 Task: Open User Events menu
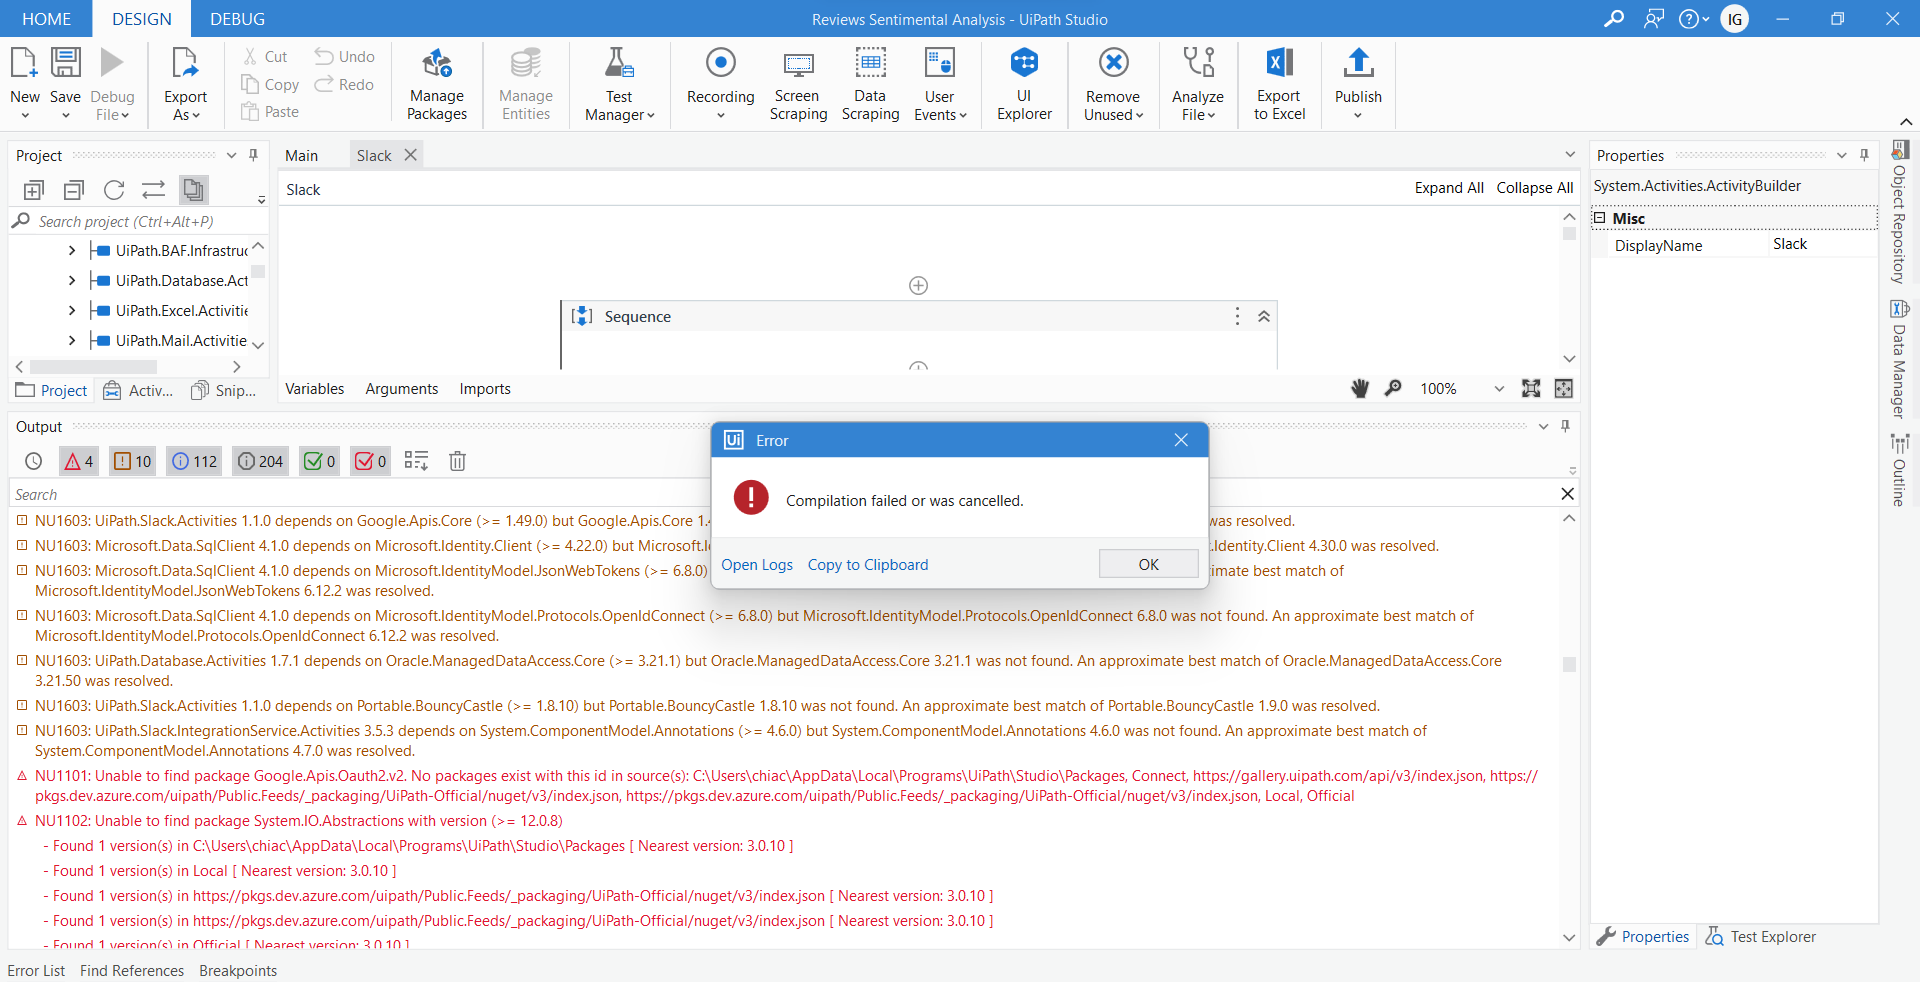point(940,85)
